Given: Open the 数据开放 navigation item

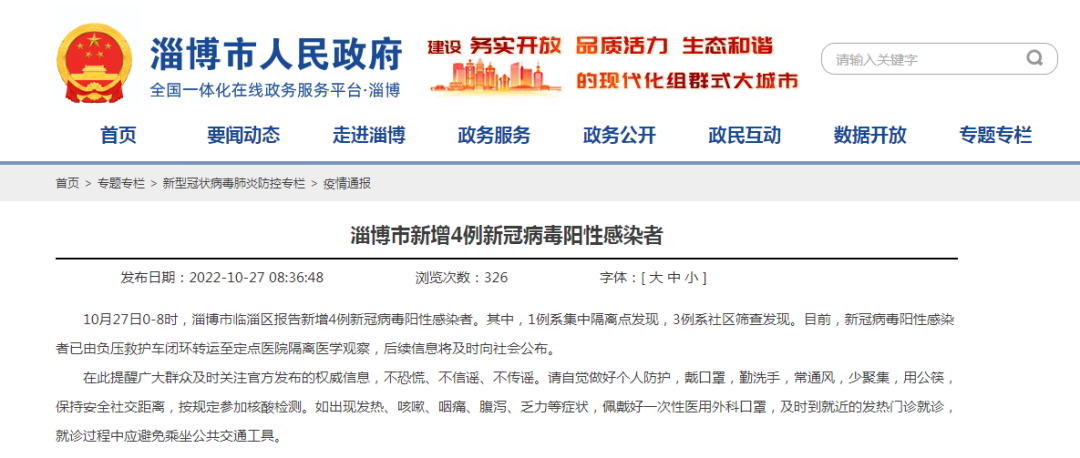Looking at the screenshot, I should (870, 135).
